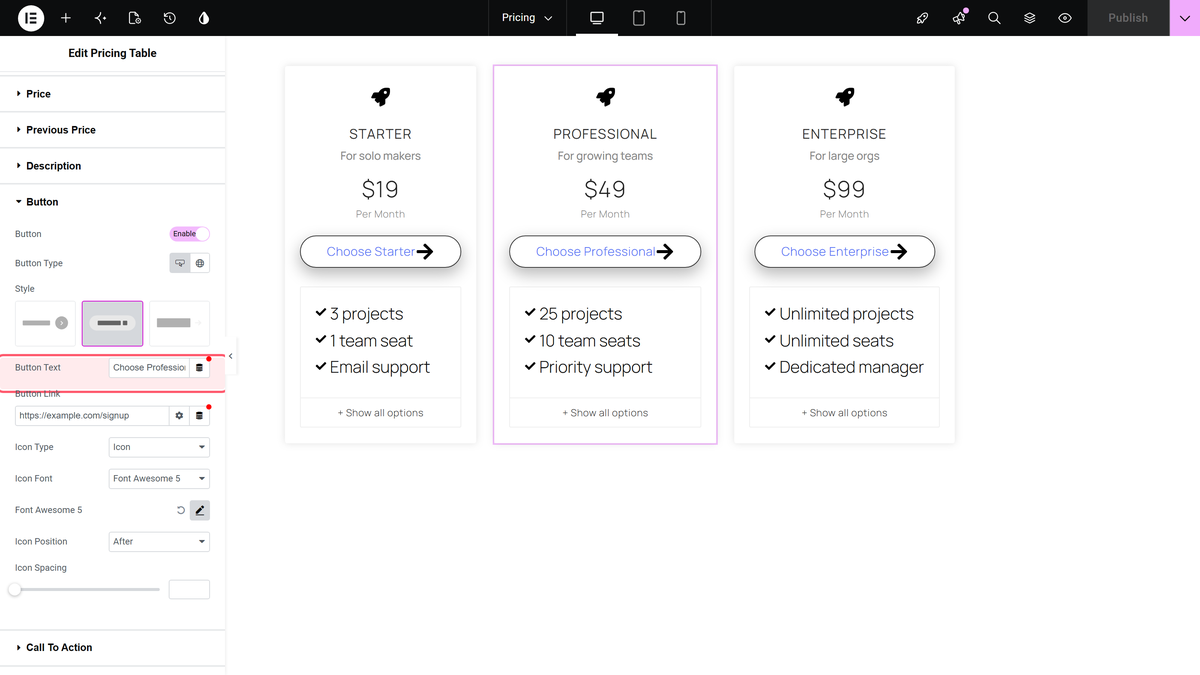The image size is (1200, 675).
Task: Collapse the editor panel with the side arrow
Action: pyautogui.click(x=231, y=356)
